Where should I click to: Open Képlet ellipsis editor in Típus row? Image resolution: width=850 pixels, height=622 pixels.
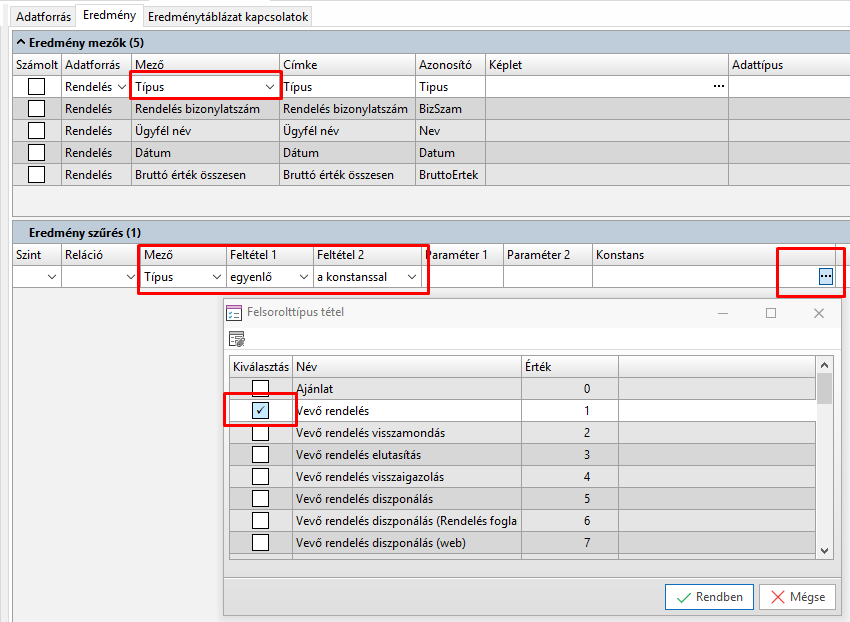click(719, 86)
